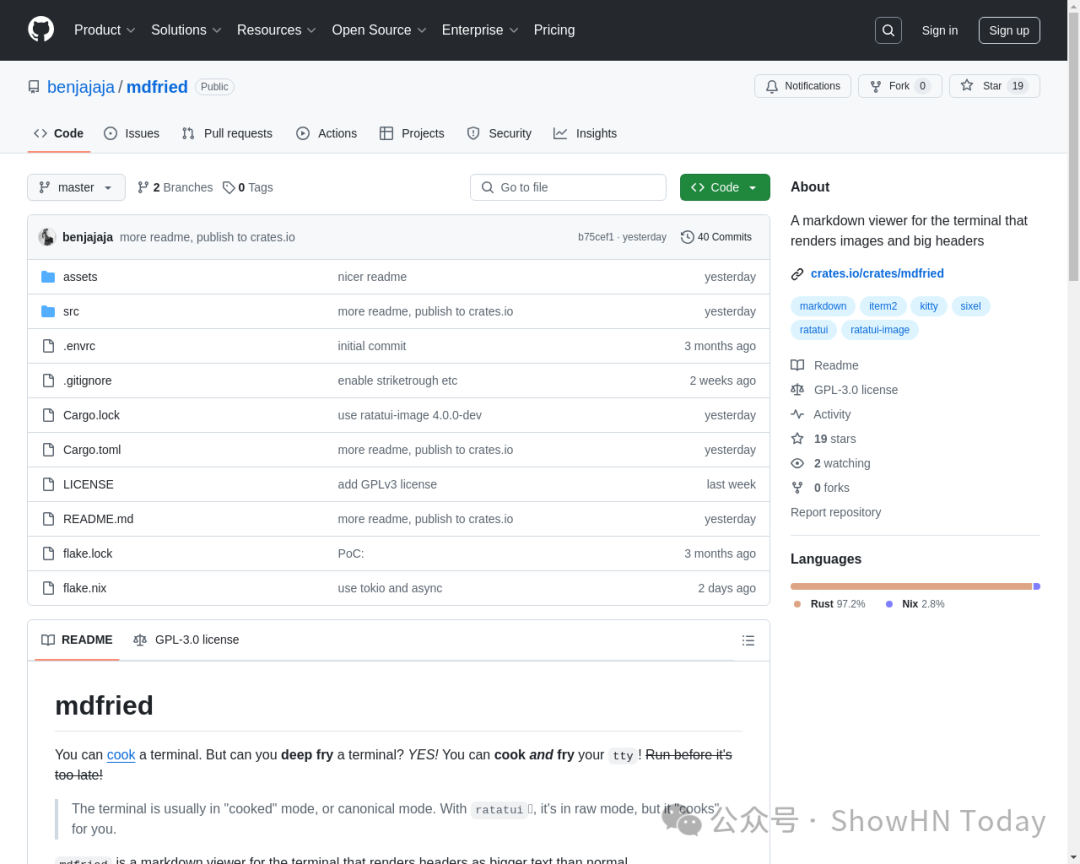This screenshot has width=1080, height=864.
Task: Click the ratatui-image topic tag
Action: click(x=880, y=330)
